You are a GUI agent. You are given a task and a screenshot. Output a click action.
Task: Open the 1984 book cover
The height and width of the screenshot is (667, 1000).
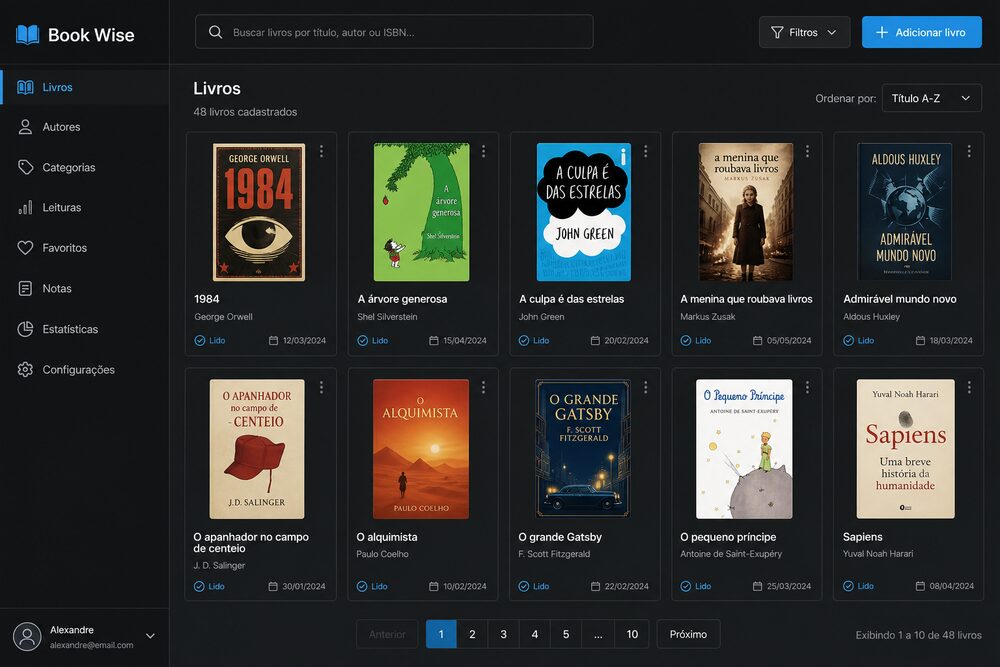[x=258, y=212]
